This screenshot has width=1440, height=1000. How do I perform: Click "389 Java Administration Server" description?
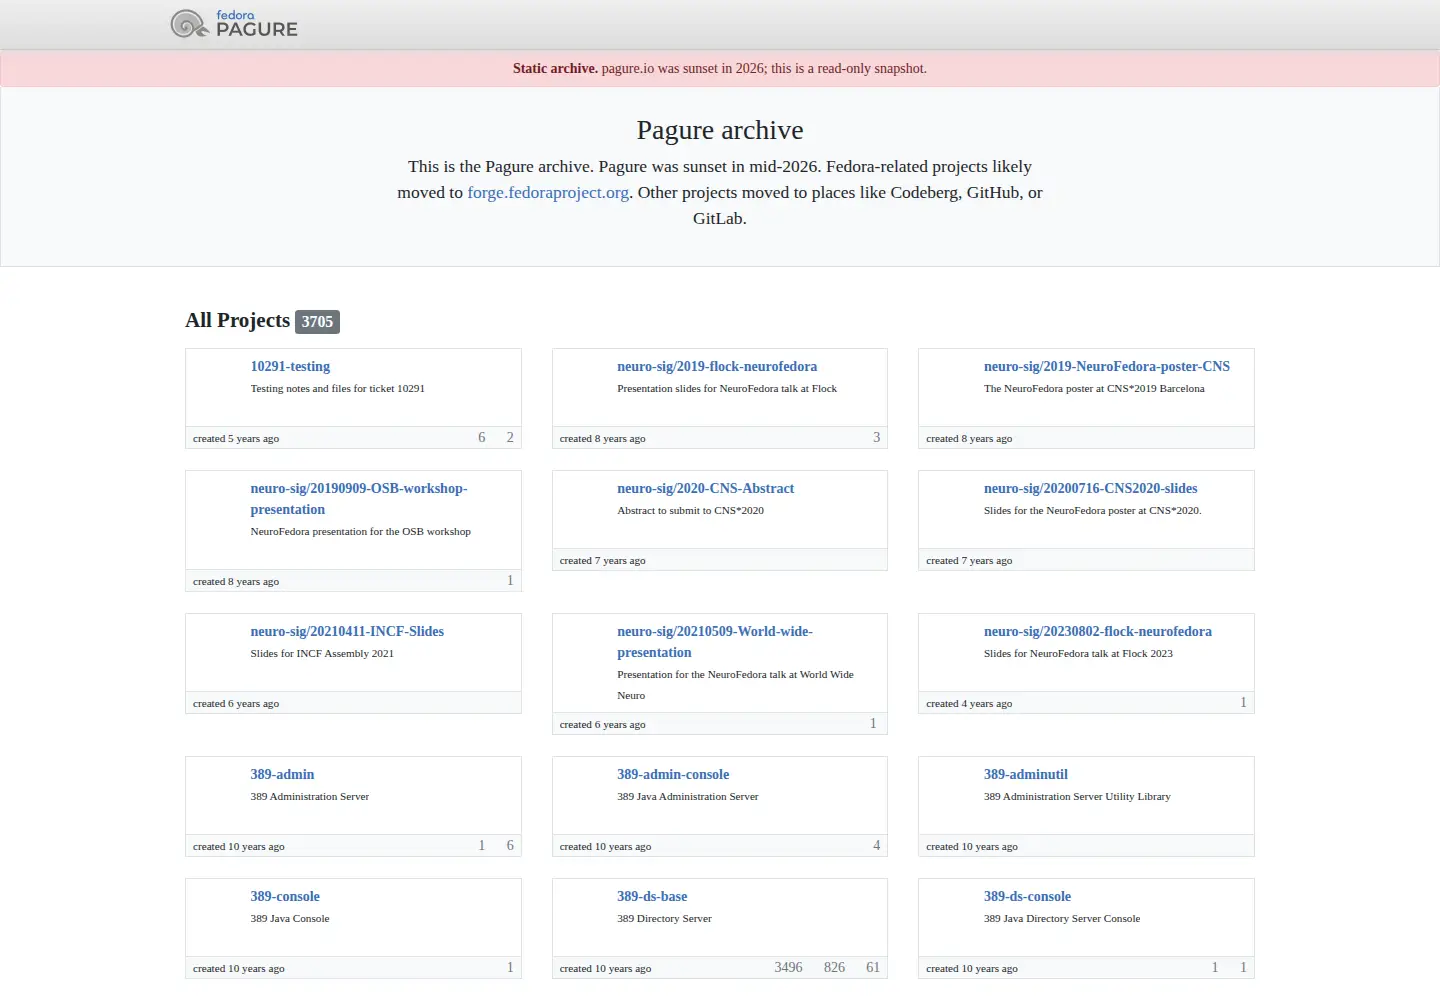(688, 797)
